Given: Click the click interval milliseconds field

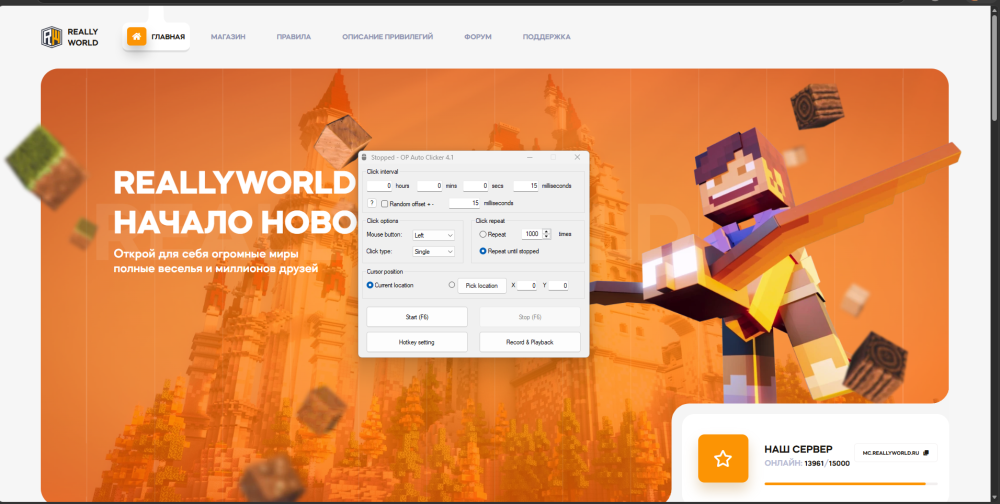Looking at the screenshot, I should click(526, 186).
